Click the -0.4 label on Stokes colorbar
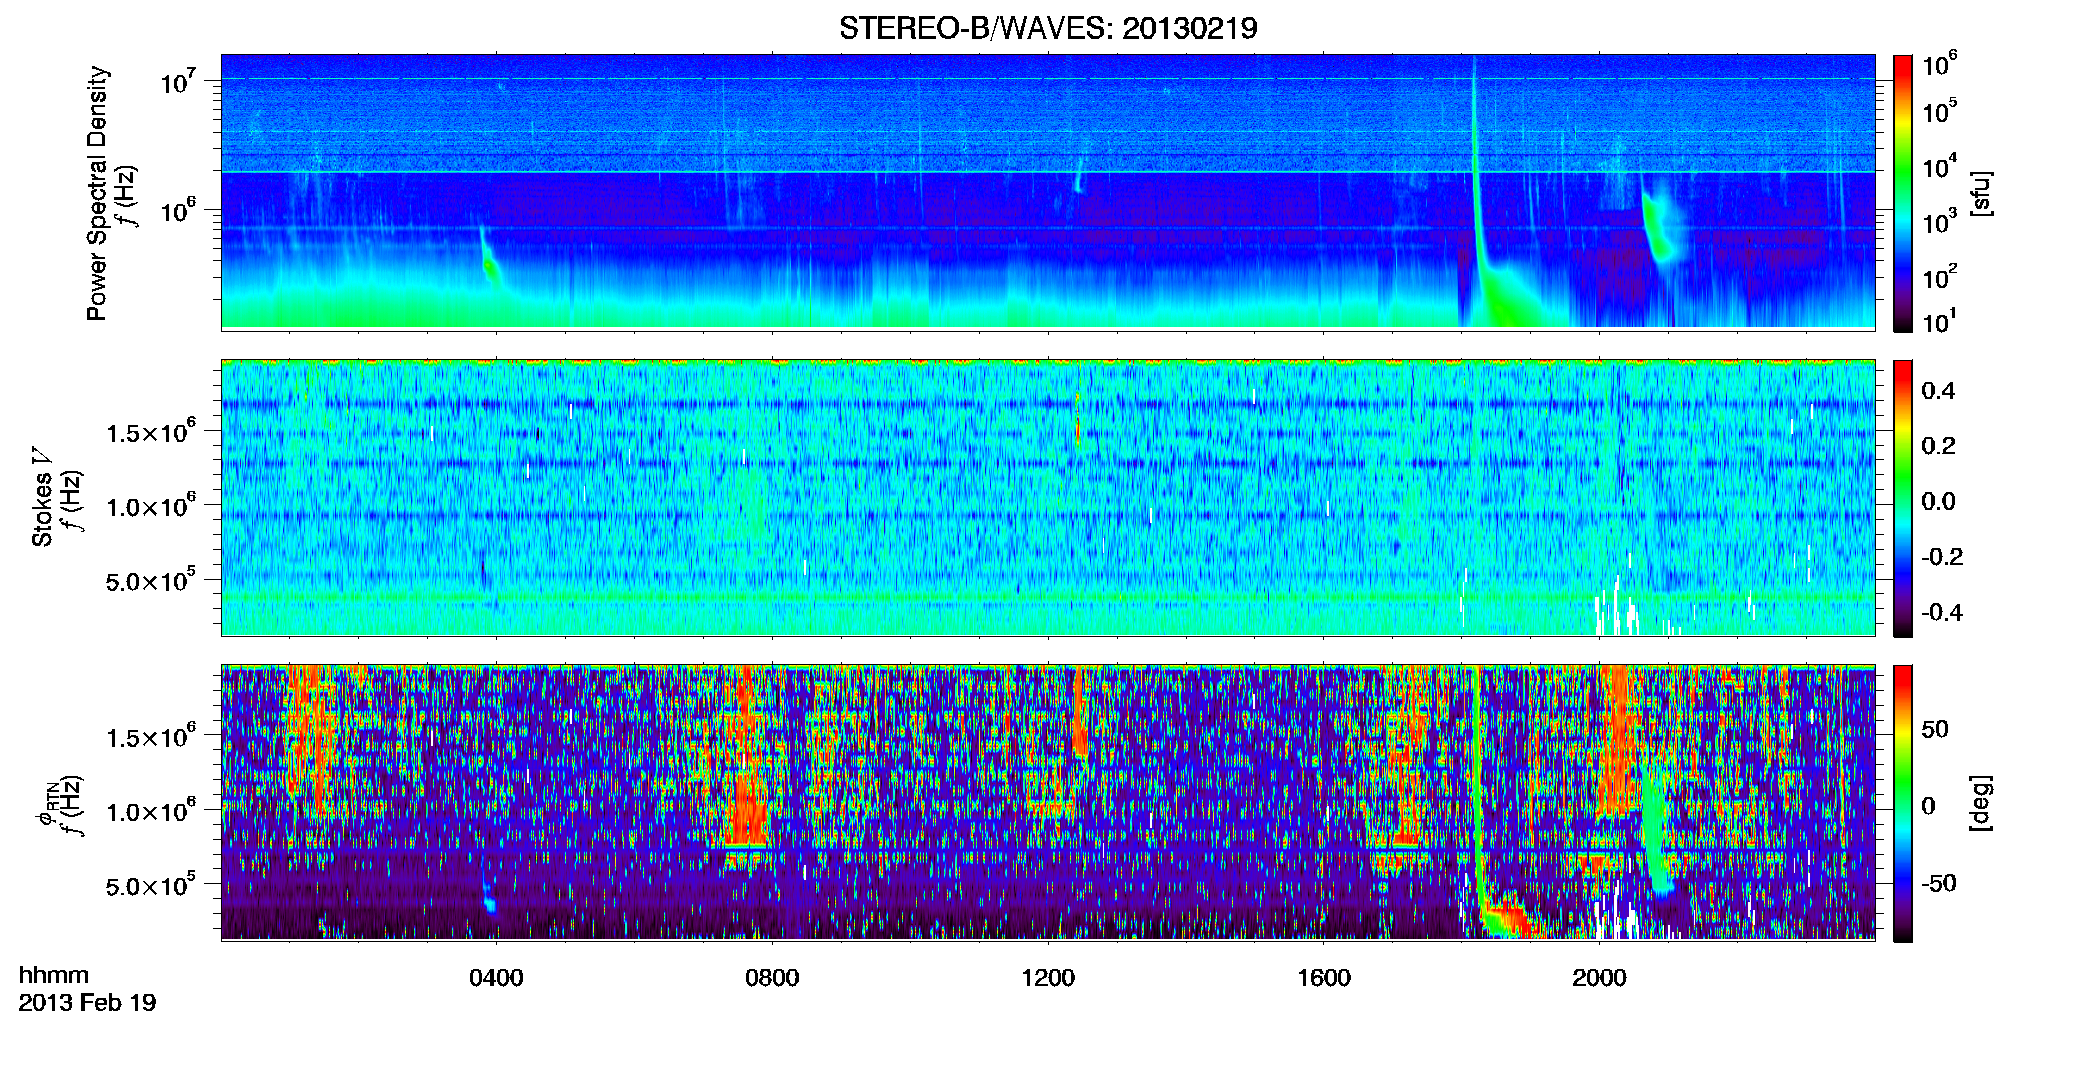The height and width of the screenshot is (1080, 2096). click(x=1942, y=612)
